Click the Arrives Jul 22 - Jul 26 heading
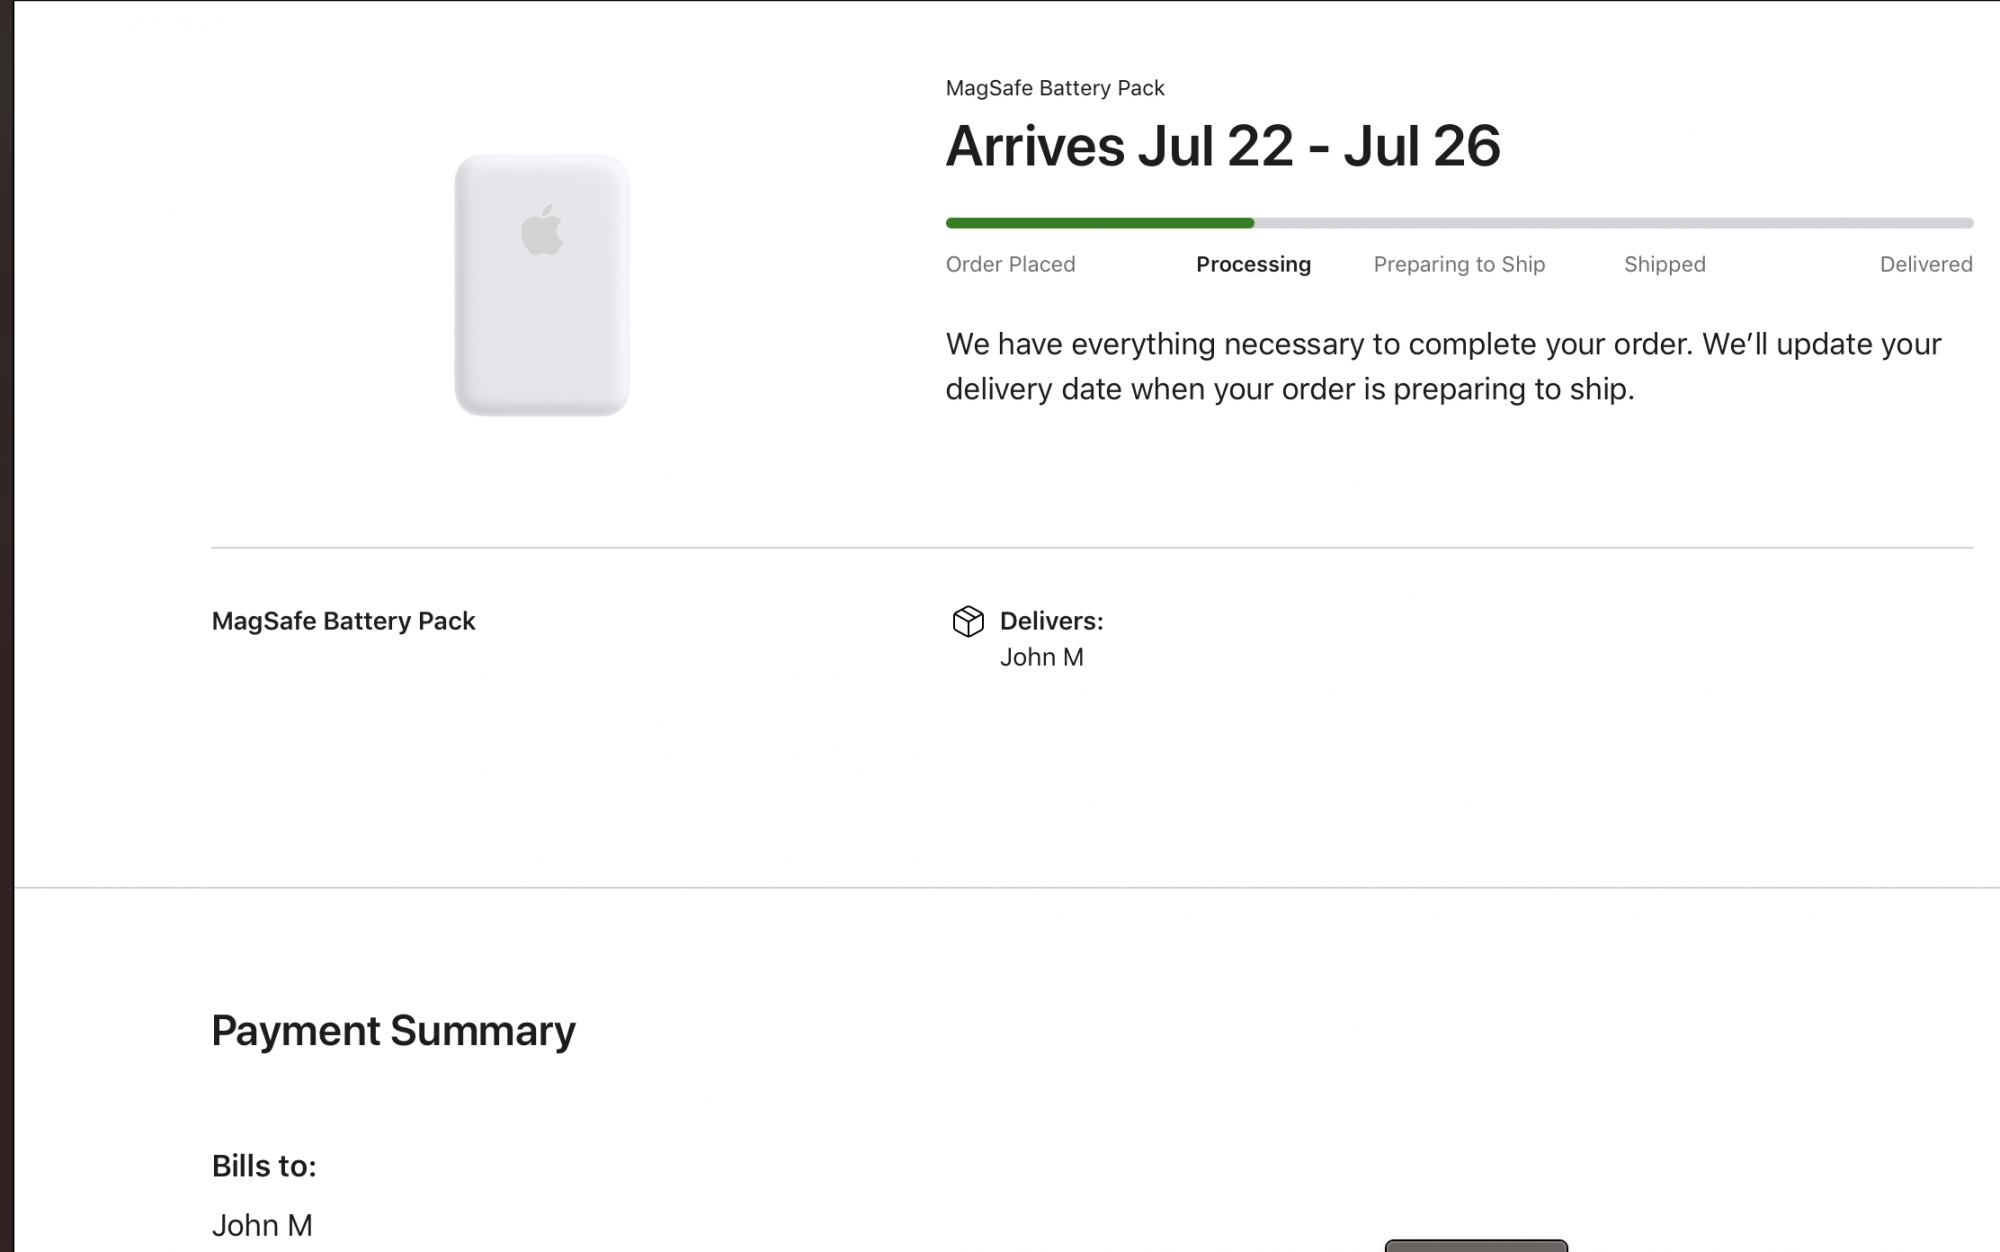This screenshot has height=1252, width=2000. 1222,146
